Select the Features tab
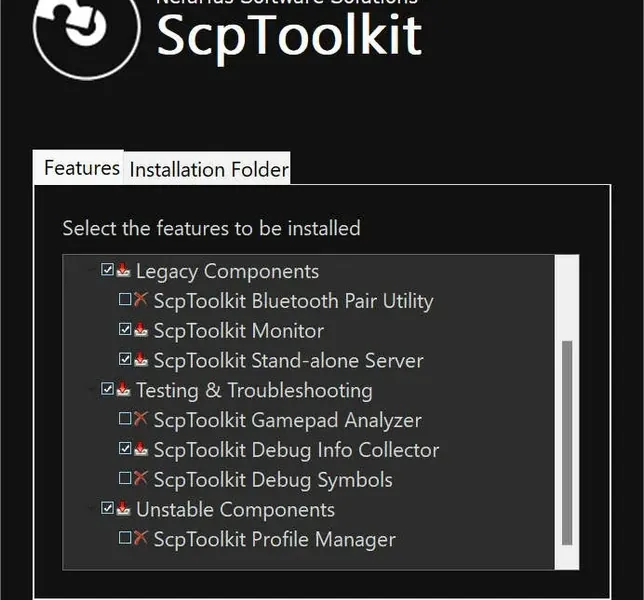 (x=82, y=168)
